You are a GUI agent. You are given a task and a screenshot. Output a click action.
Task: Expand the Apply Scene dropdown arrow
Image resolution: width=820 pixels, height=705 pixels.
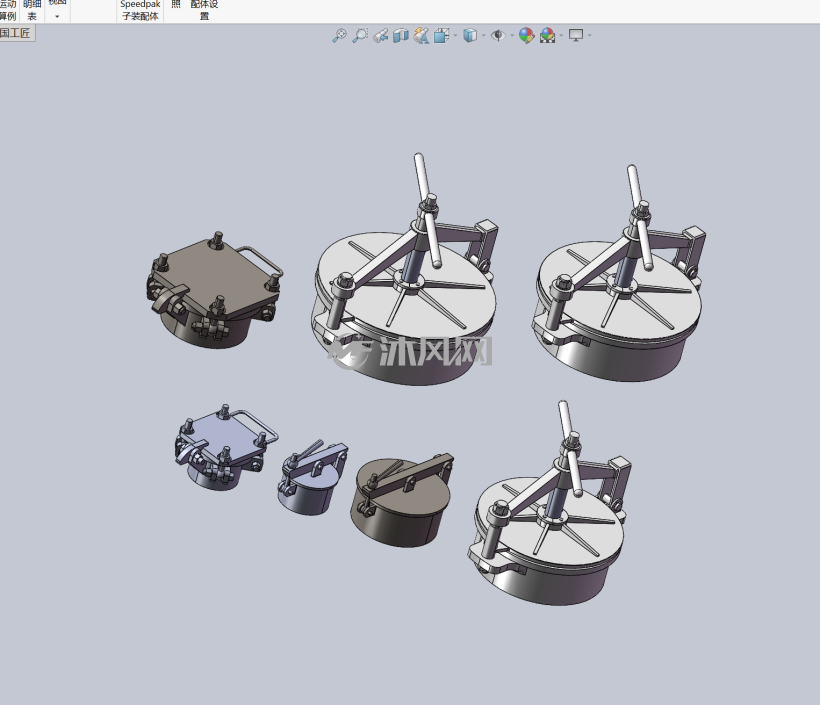561,36
